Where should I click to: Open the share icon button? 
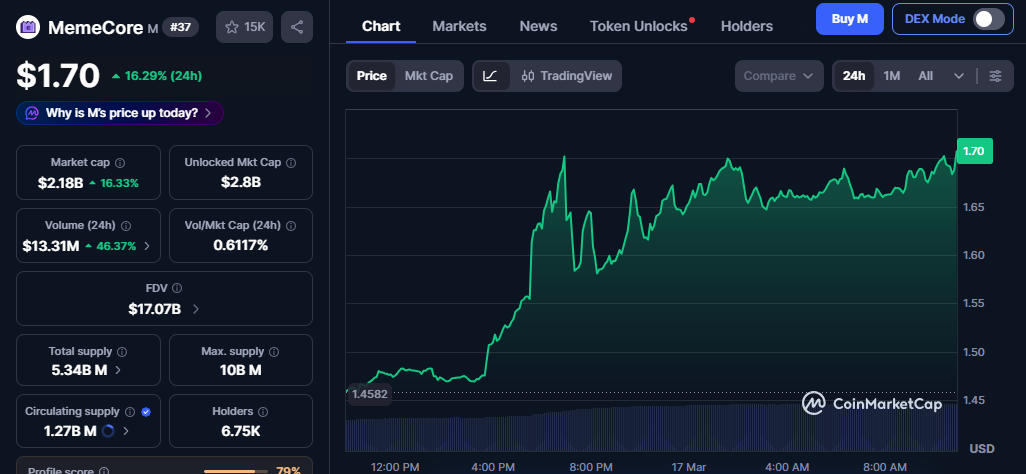(x=296, y=27)
